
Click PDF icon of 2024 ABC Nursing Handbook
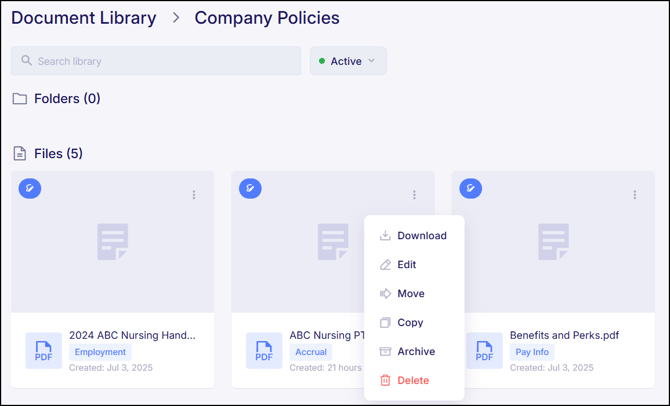click(44, 351)
